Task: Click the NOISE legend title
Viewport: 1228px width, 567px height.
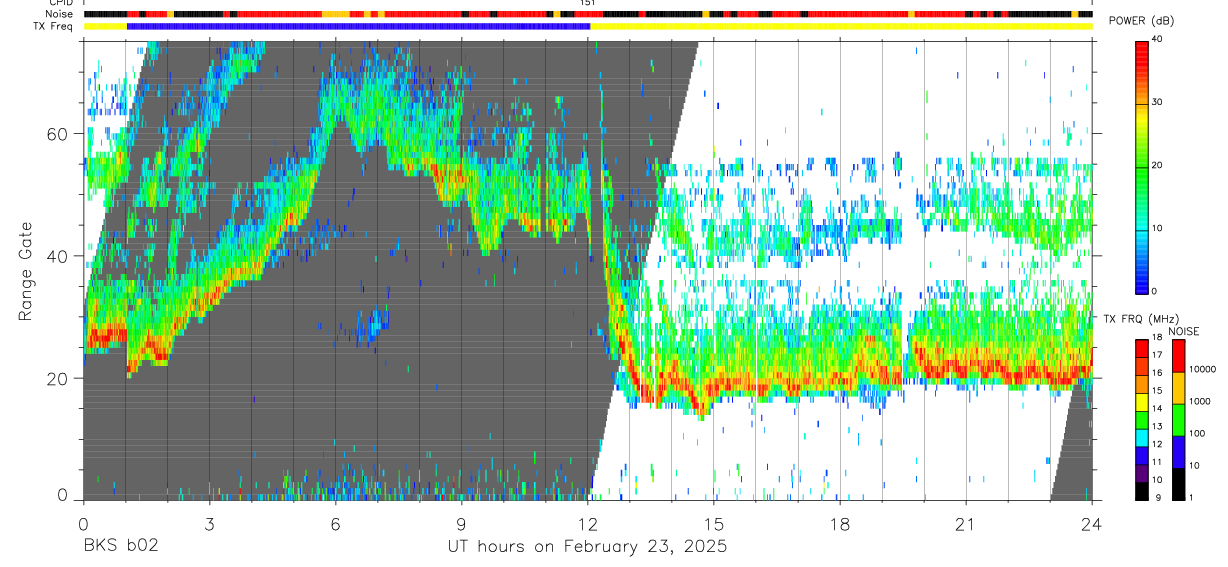Action: coord(1184,331)
